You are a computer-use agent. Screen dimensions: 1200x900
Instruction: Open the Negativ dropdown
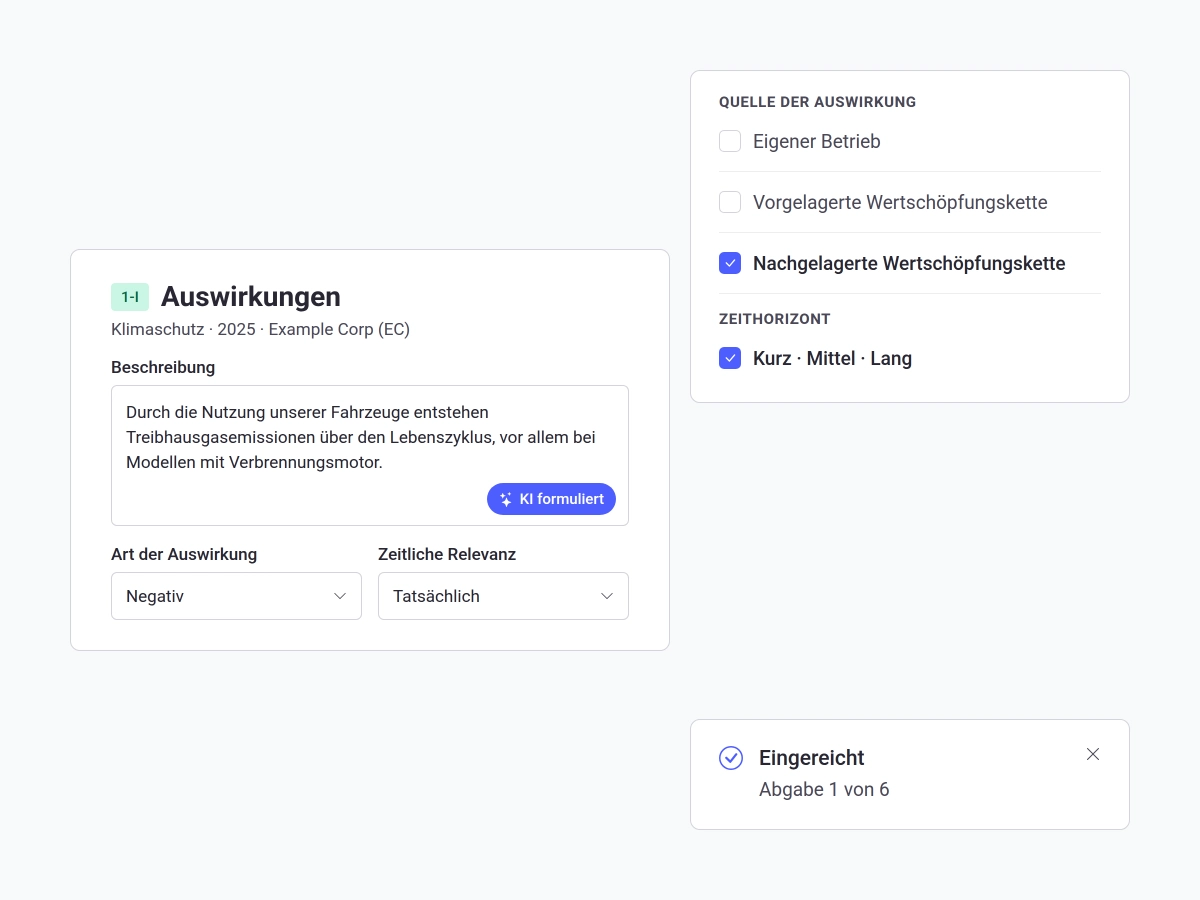pos(236,596)
